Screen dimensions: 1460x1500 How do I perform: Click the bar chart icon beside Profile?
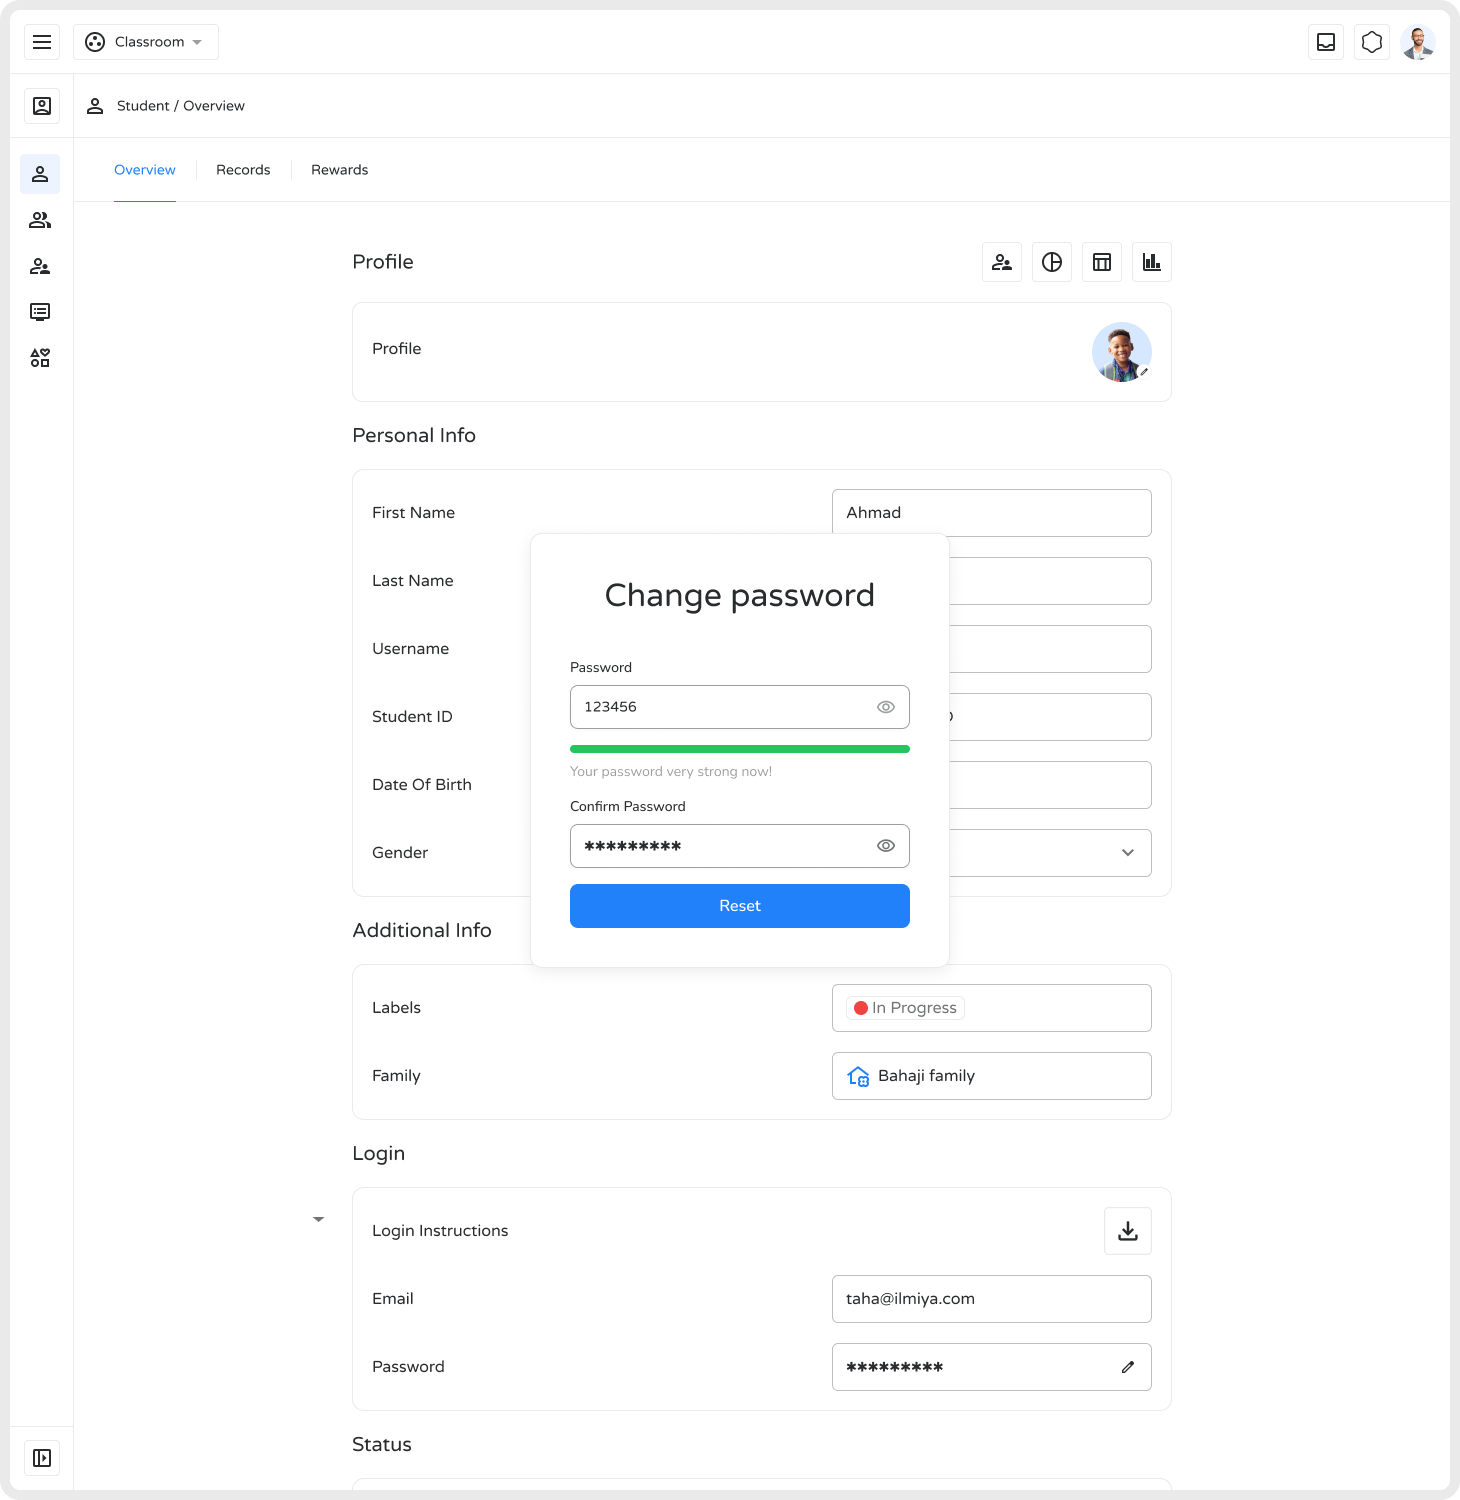(1152, 262)
